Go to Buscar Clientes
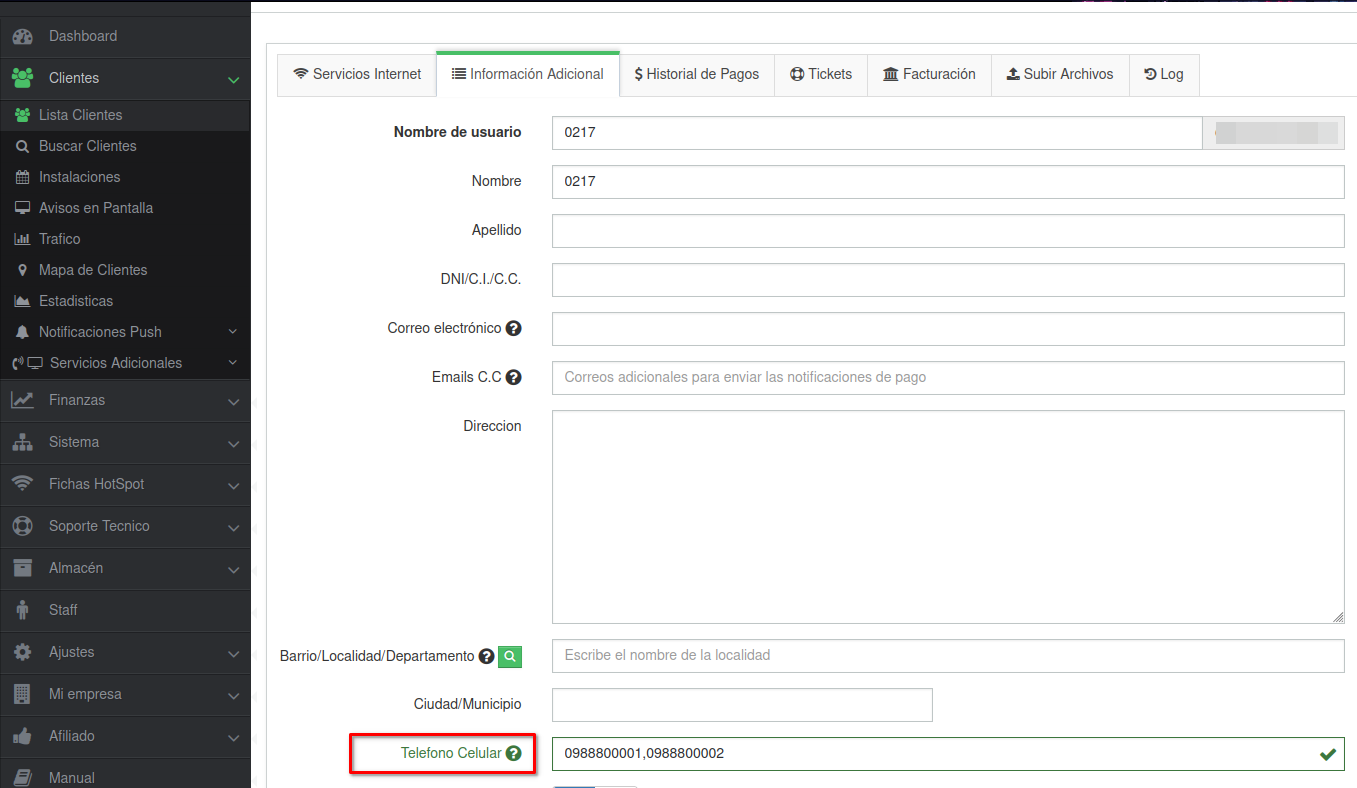The image size is (1357, 788). (x=87, y=146)
